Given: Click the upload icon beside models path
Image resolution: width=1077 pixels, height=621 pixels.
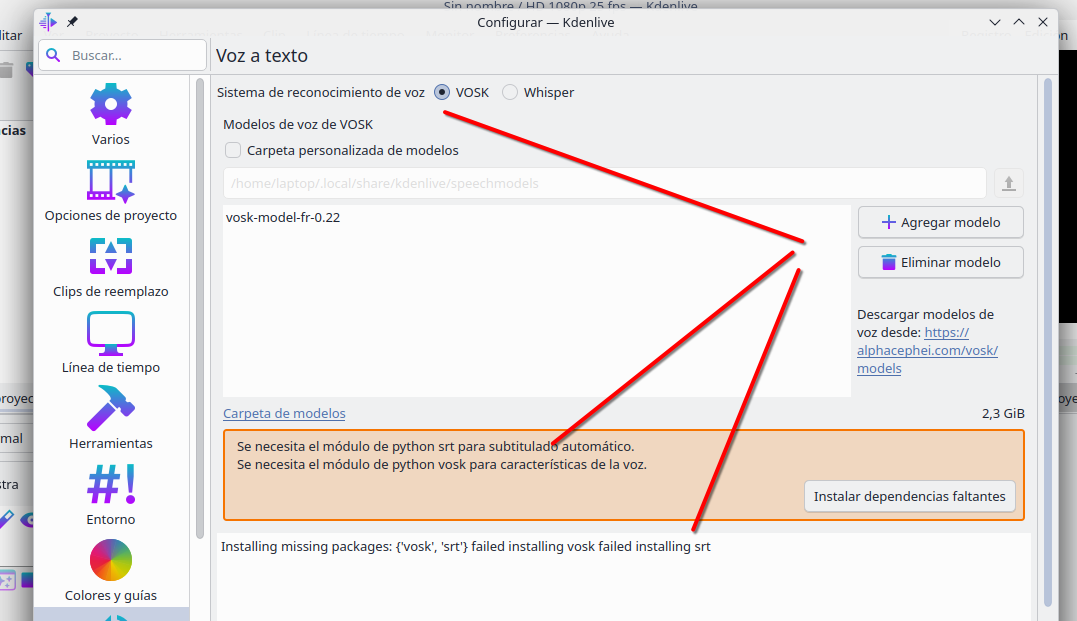Looking at the screenshot, I should tap(1008, 183).
